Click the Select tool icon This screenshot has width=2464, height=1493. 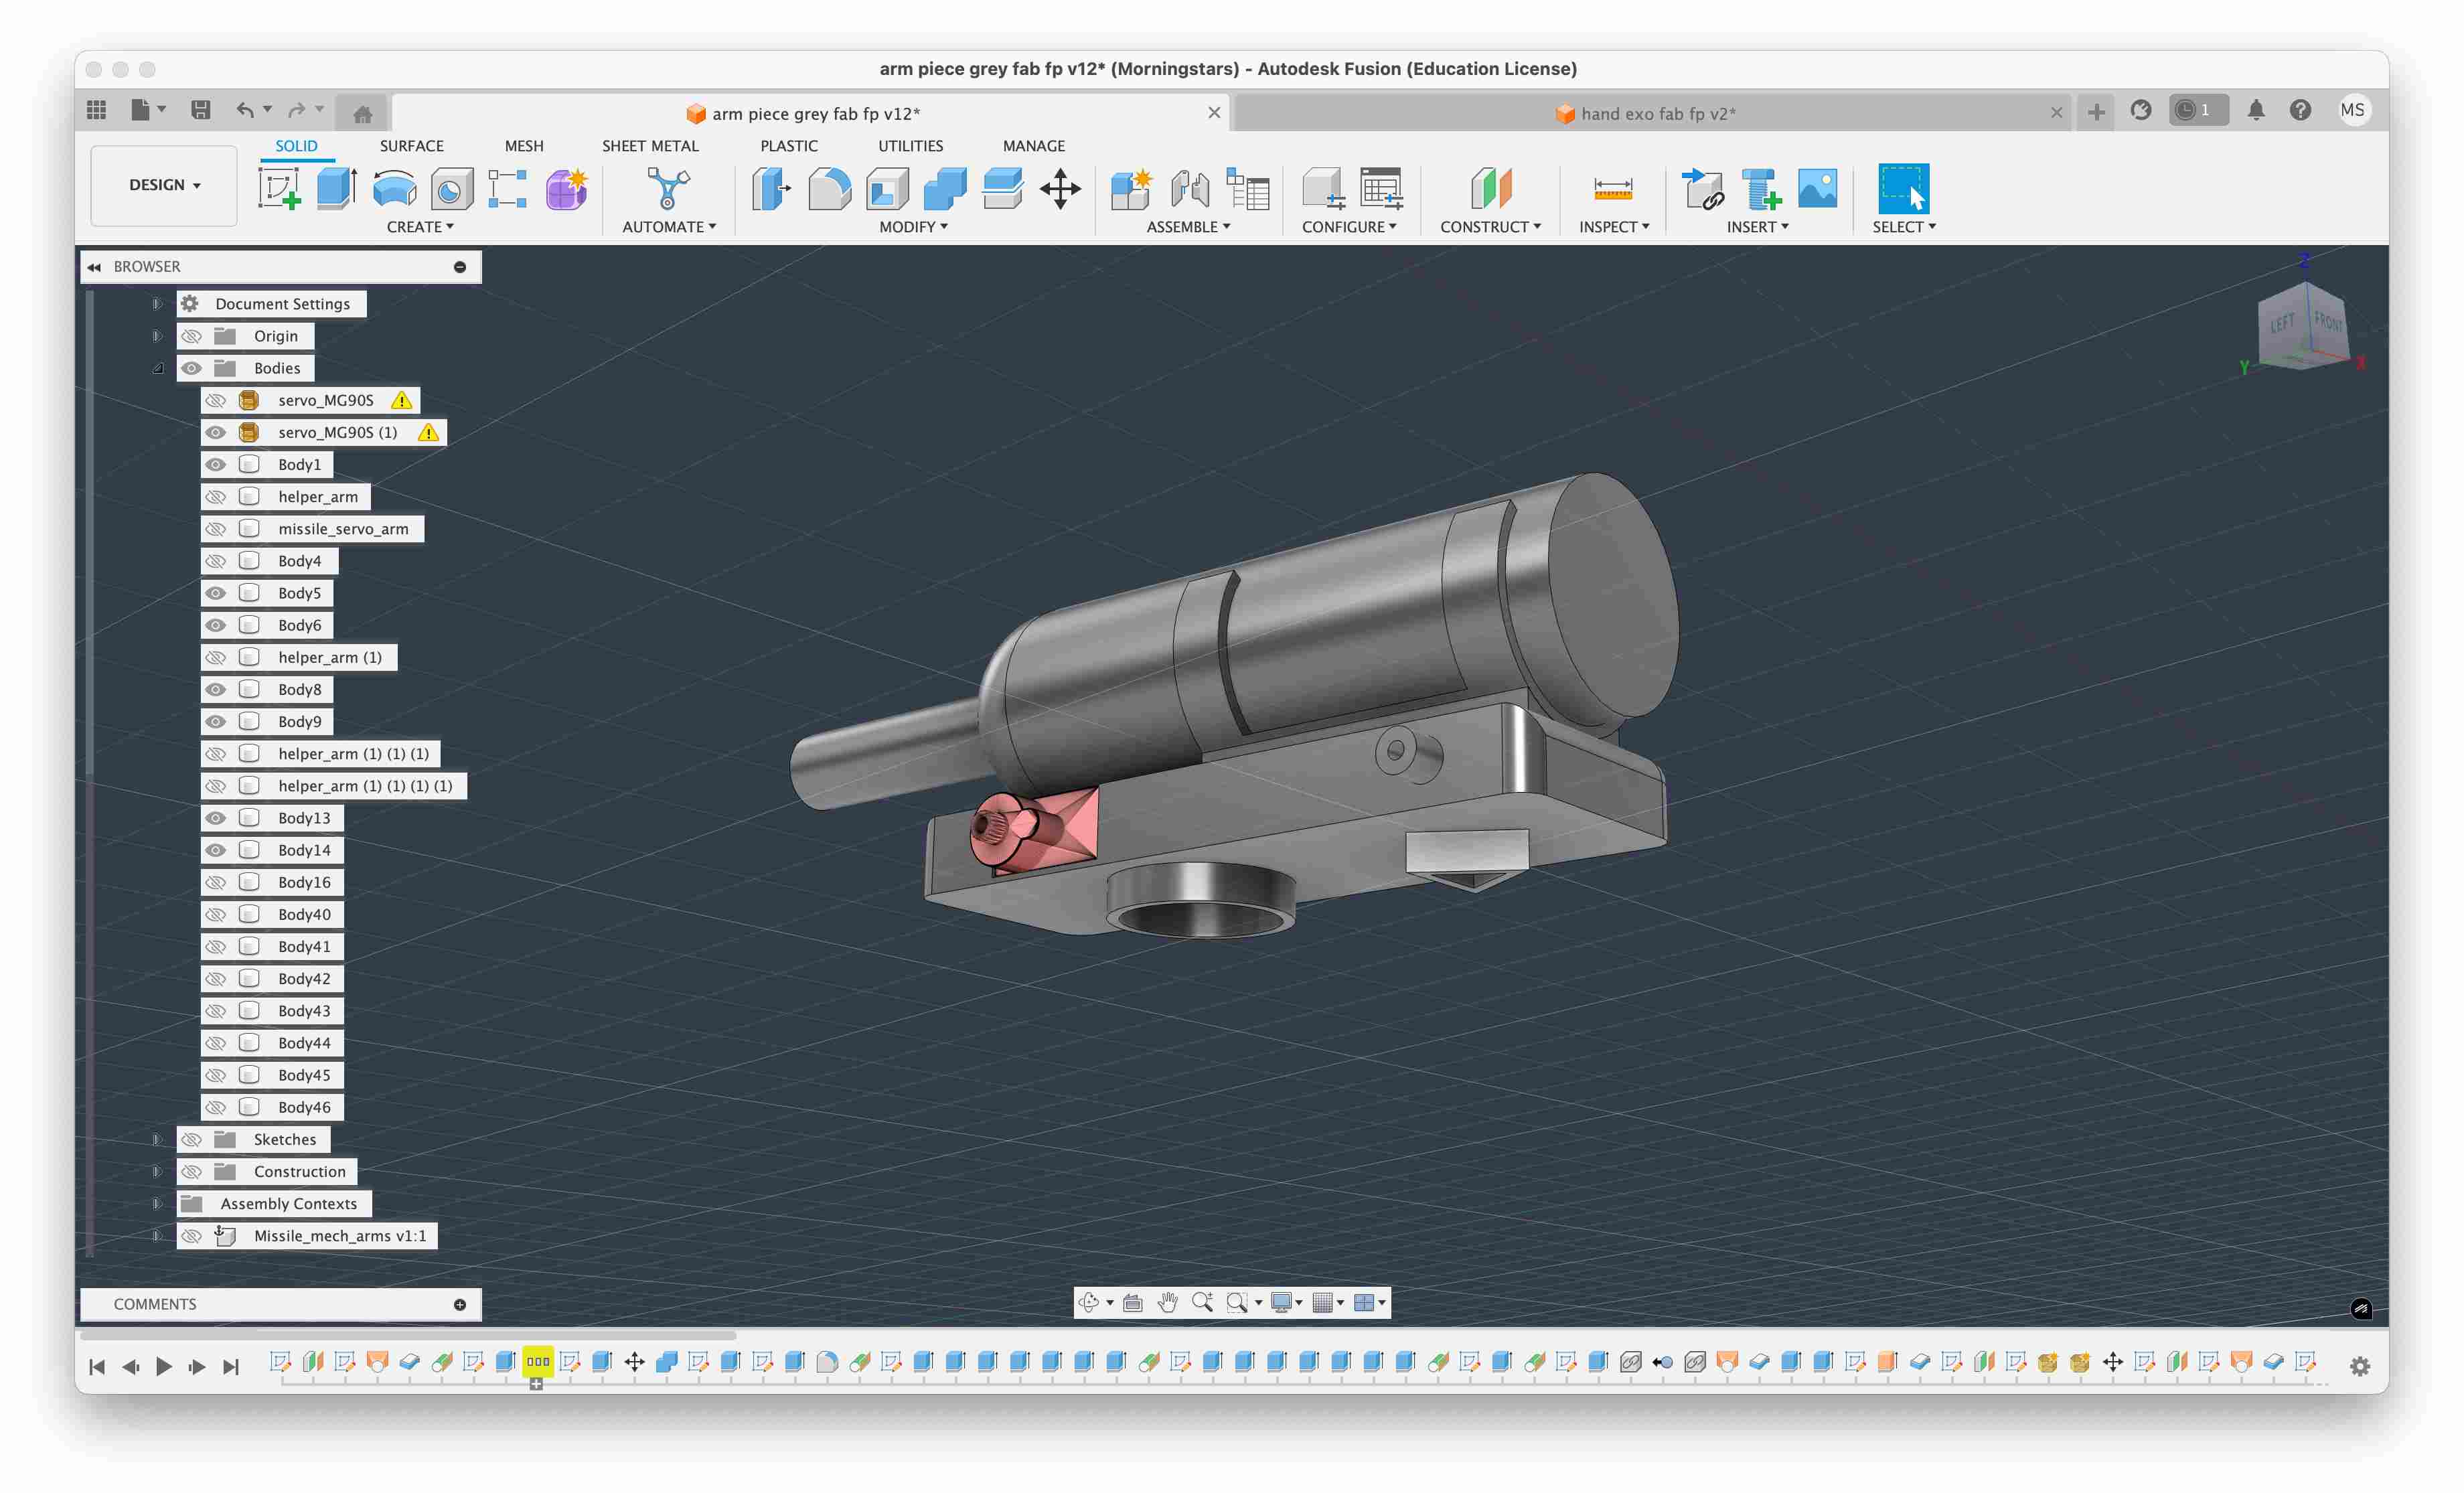click(1903, 188)
